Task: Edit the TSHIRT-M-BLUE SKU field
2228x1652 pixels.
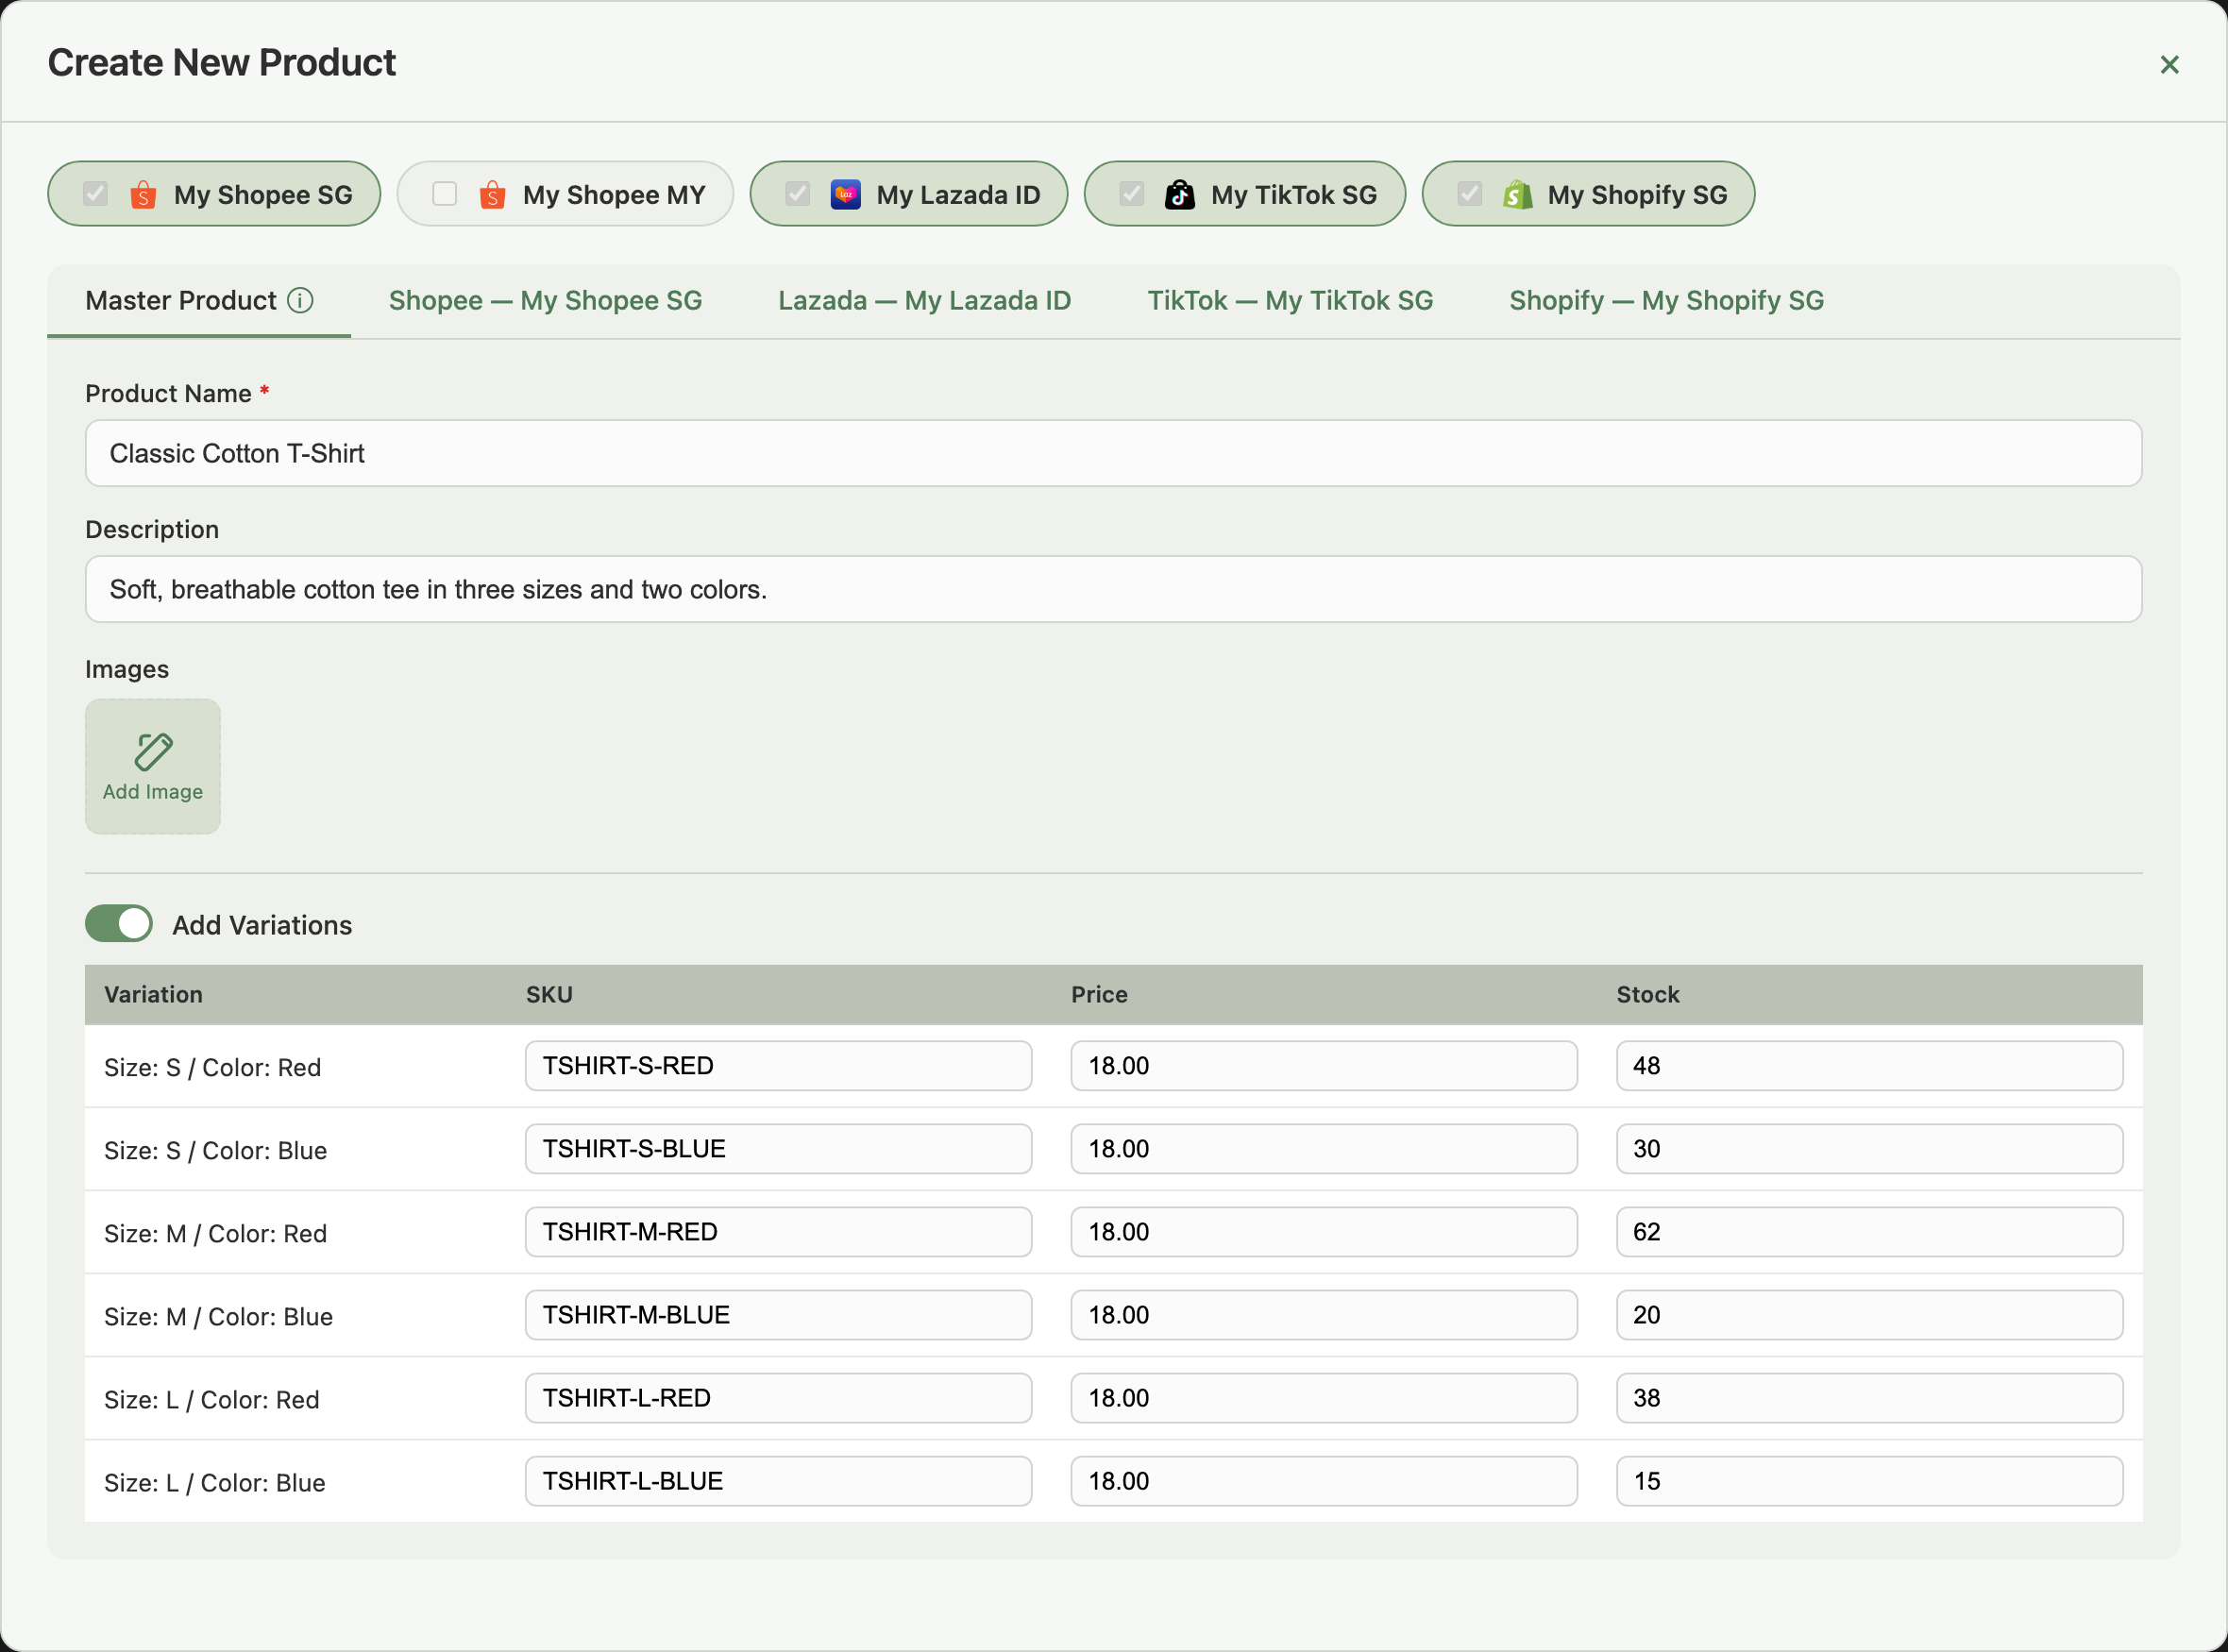Action: [x=778, y=1315]
